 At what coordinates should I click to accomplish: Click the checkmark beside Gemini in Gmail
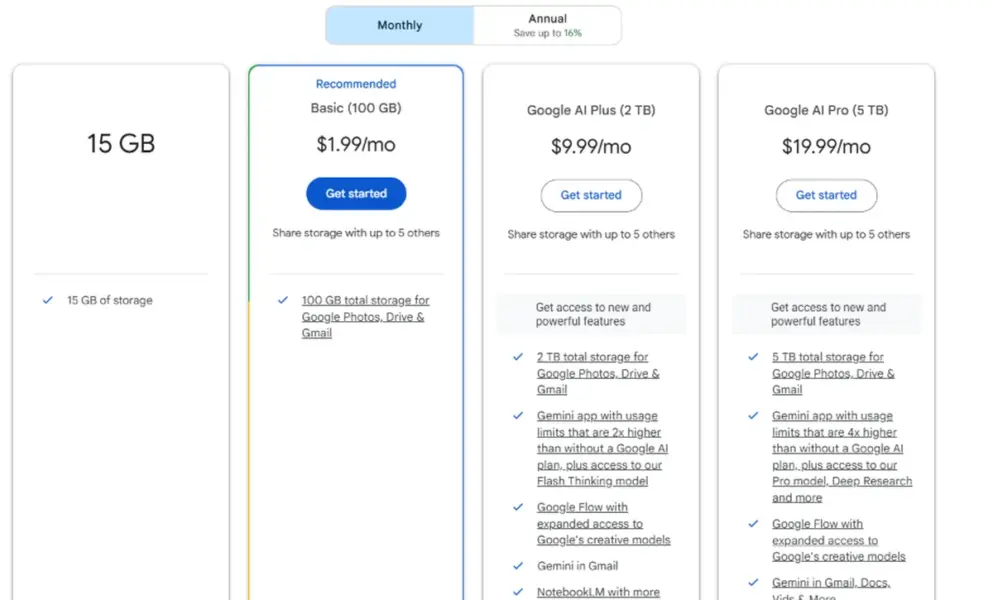click(518, 566)
